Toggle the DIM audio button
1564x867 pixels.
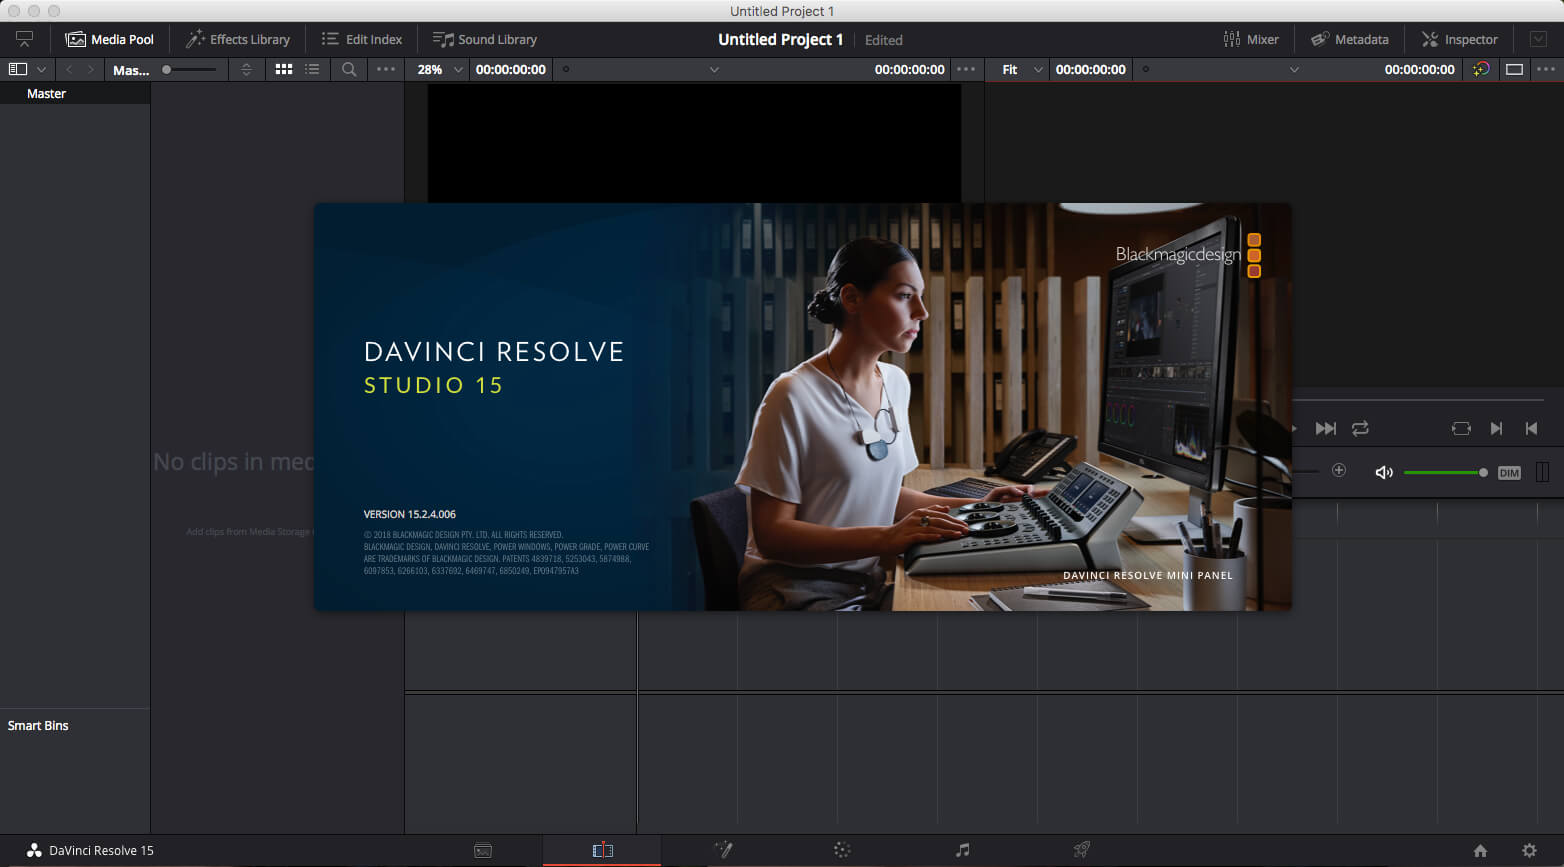click(x=1509, y=473)
